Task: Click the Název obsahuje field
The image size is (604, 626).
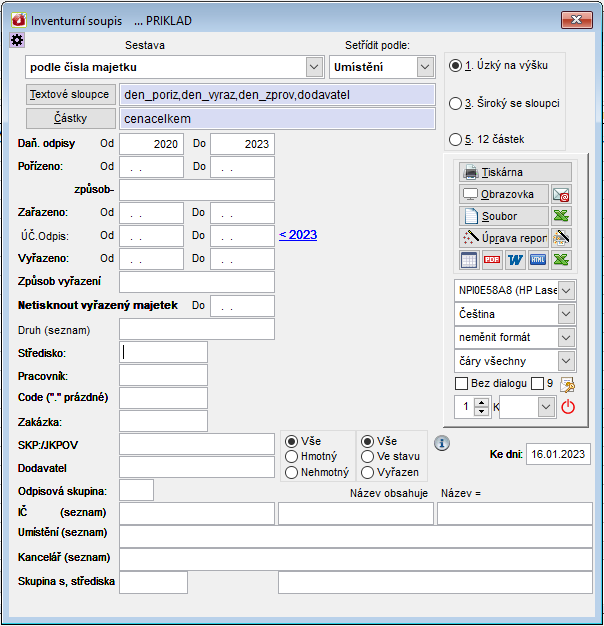Action: click(x=356, y=513)
